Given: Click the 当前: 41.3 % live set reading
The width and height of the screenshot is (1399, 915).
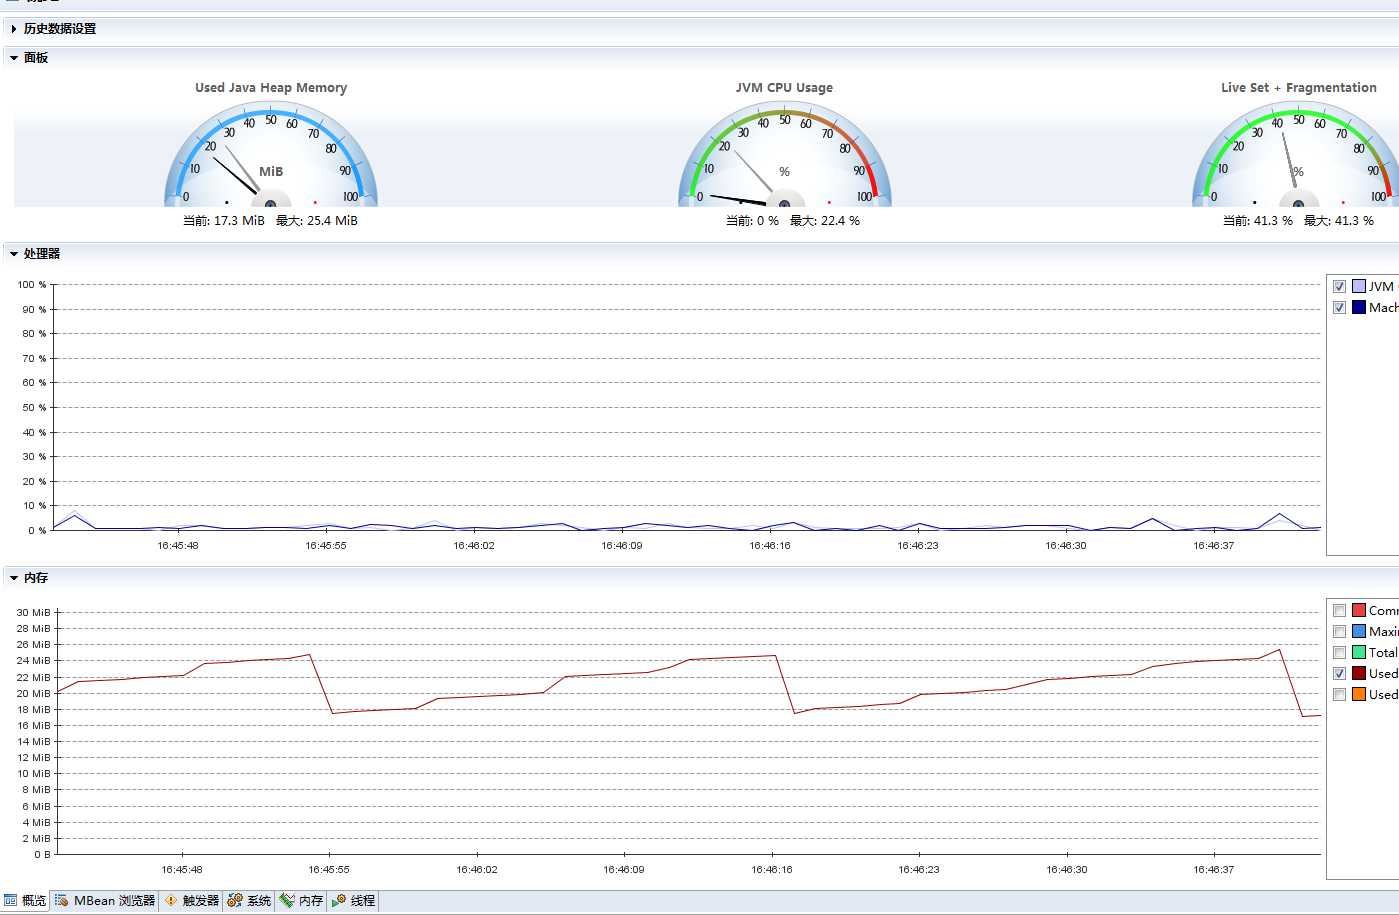Looking at the screenshot, I should 1258,221.
